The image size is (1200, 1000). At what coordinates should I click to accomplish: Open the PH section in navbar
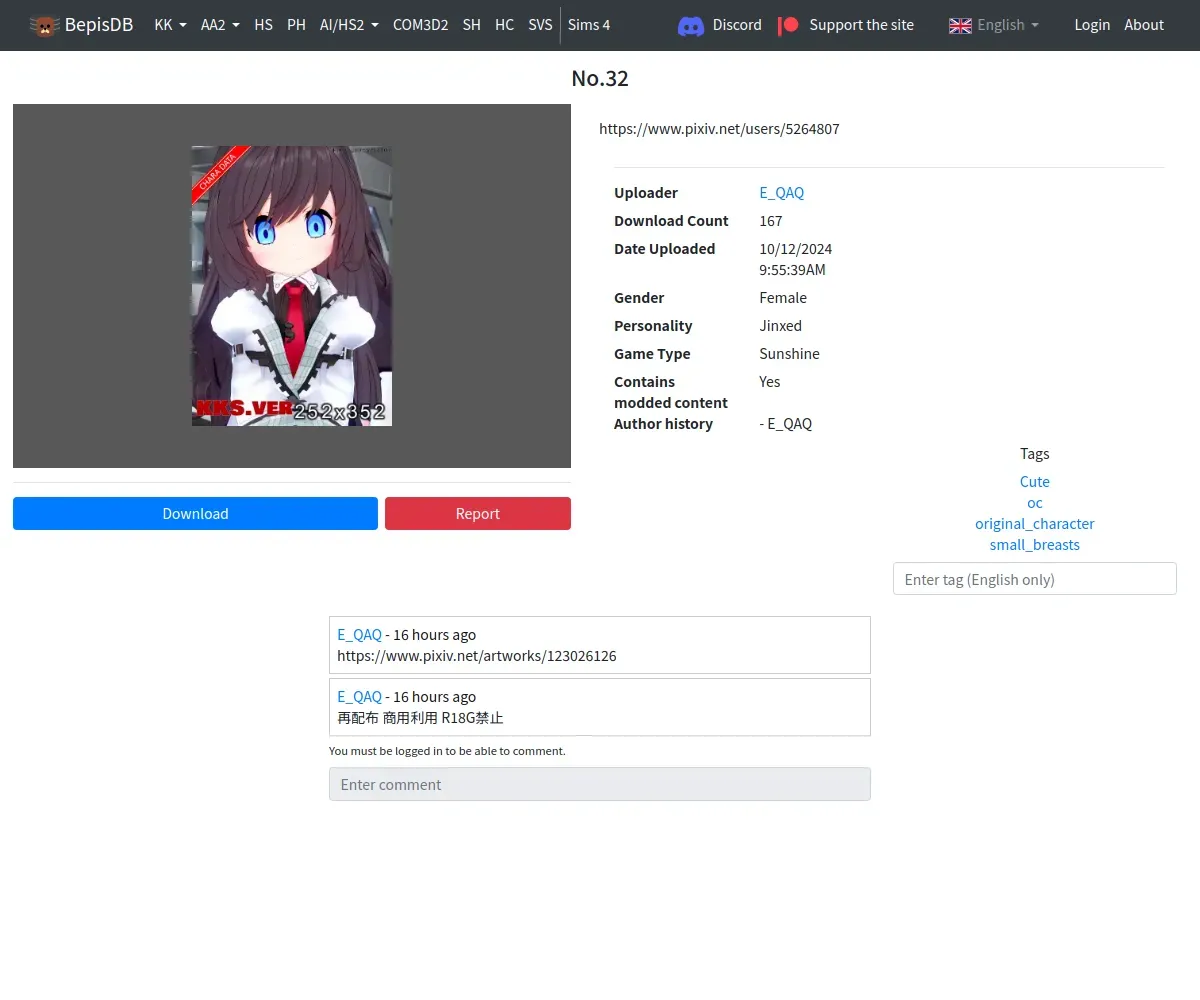click(x=296, y=25)
